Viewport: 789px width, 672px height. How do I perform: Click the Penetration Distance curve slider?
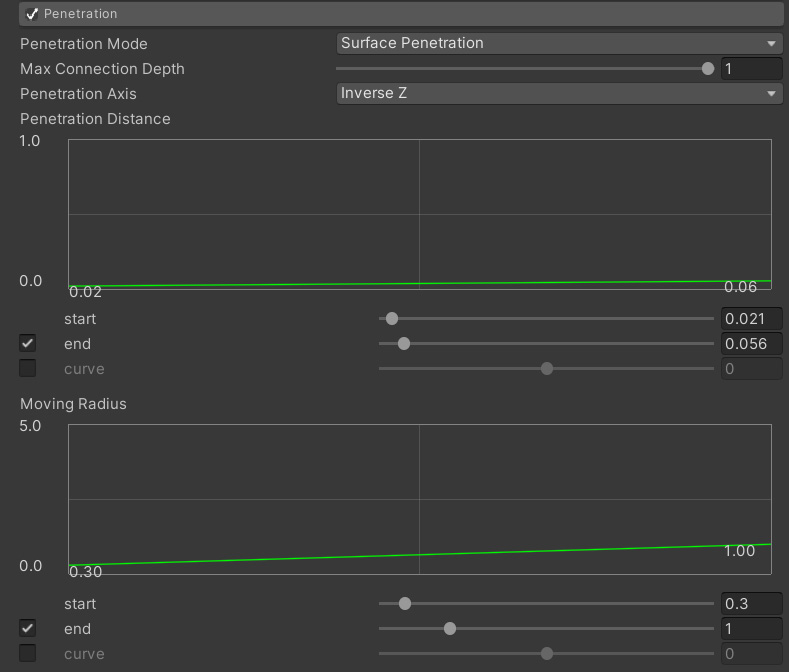(546, 368)
